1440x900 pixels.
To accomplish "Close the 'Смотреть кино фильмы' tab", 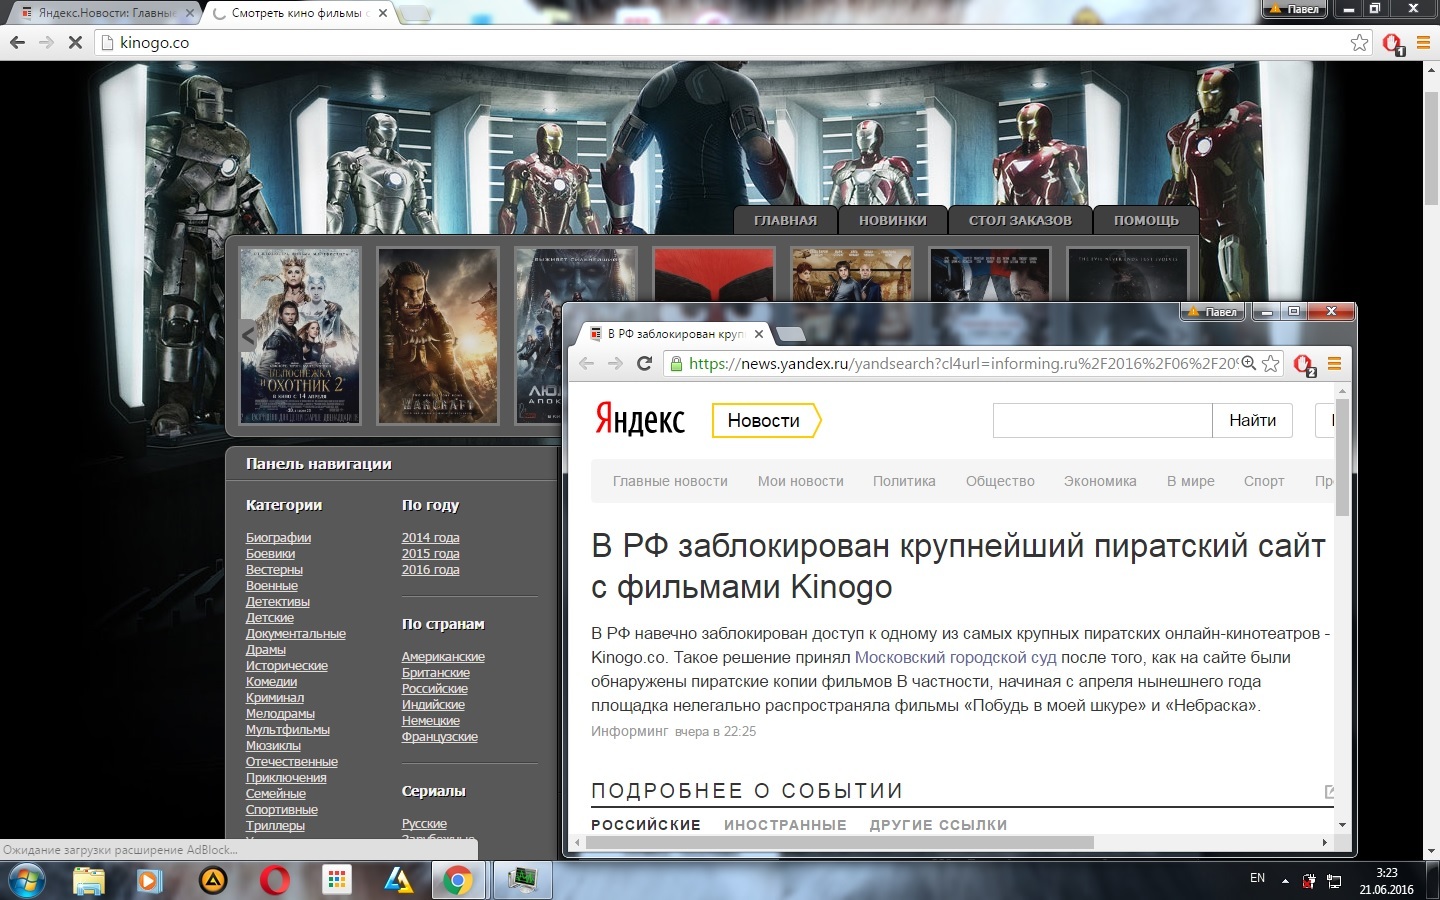I will click(x=383, y=13).
